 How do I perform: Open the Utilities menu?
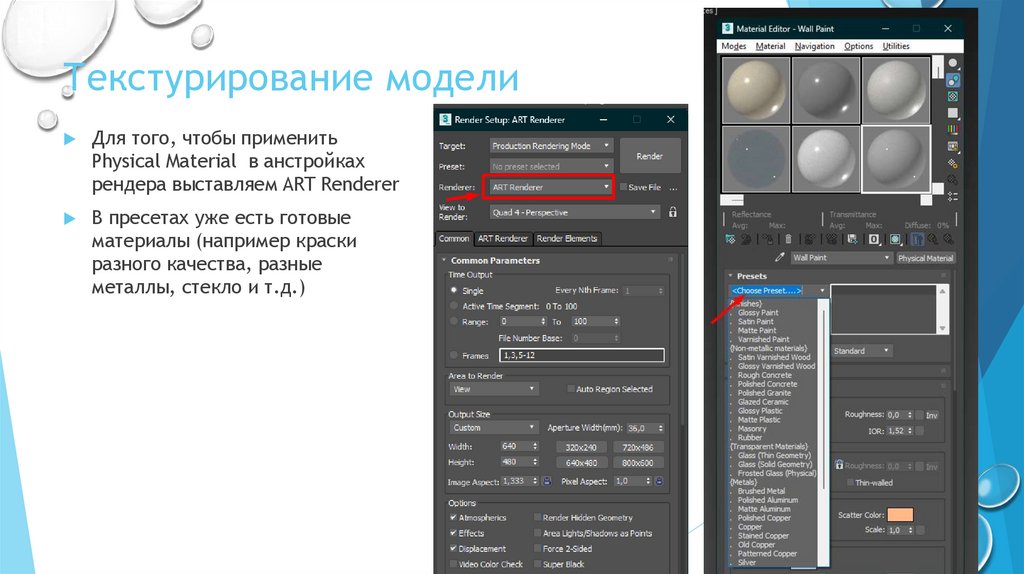[x=895, y=46]
